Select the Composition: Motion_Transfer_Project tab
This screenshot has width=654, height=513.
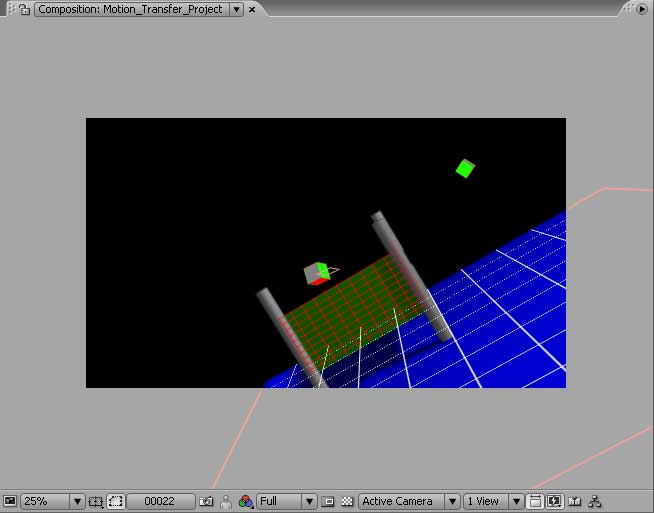coord(130,9)
